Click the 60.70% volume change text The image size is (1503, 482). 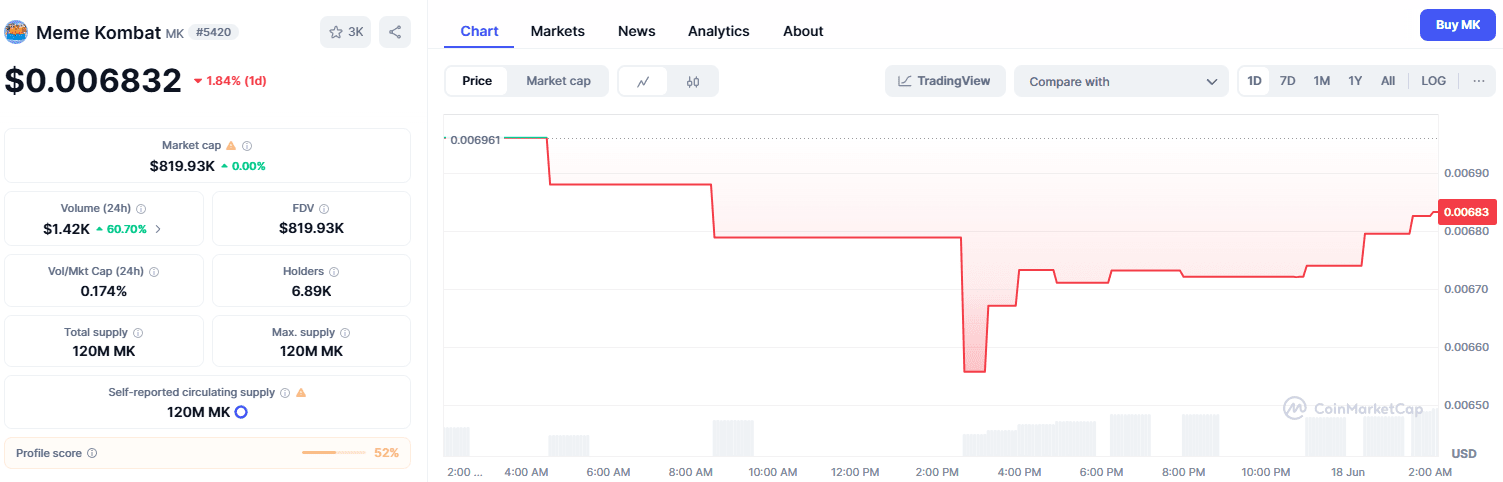127,229
